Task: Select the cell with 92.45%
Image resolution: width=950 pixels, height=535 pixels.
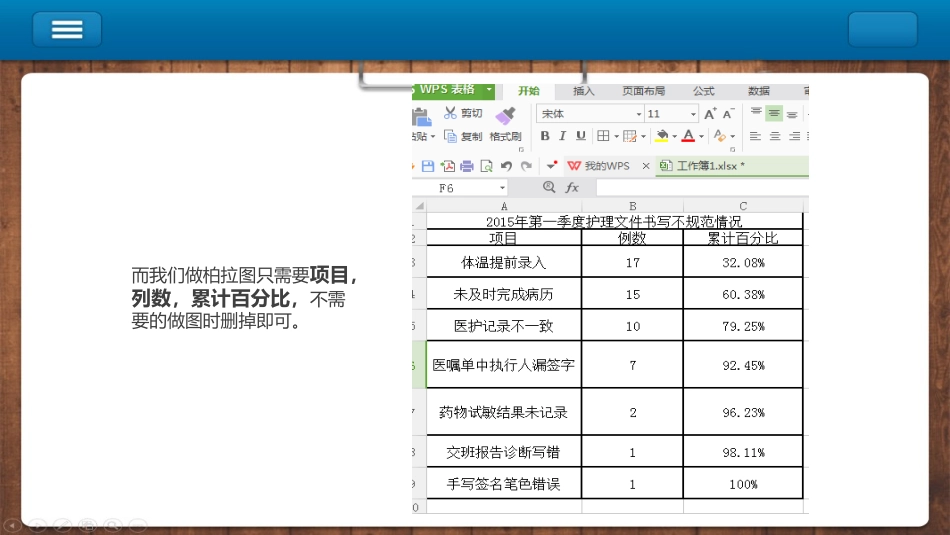Action: point(743,365)
